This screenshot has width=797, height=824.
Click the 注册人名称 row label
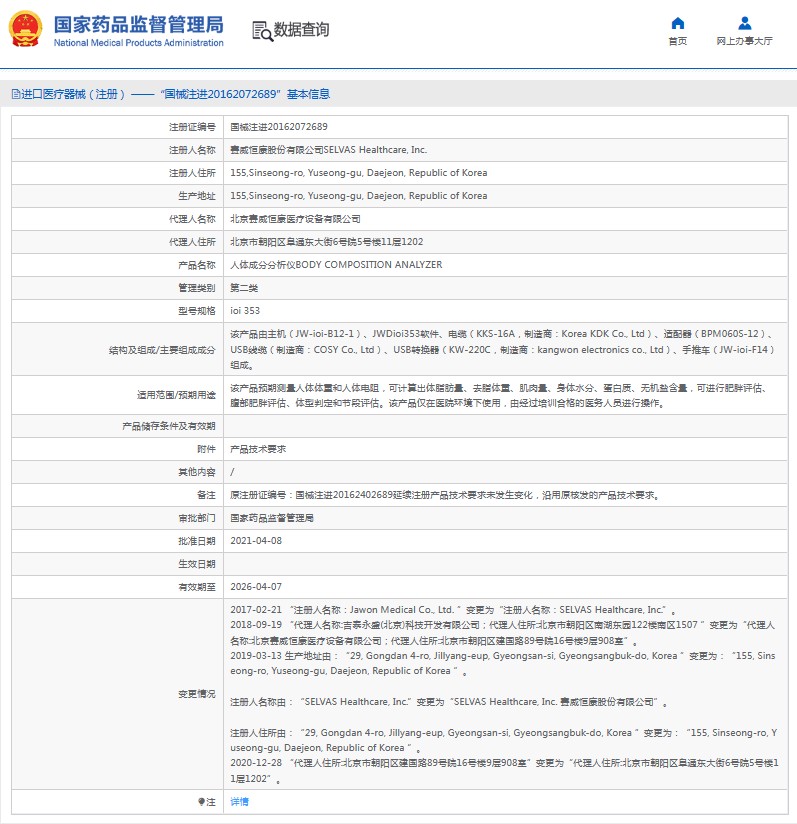(x=192, y=150)
